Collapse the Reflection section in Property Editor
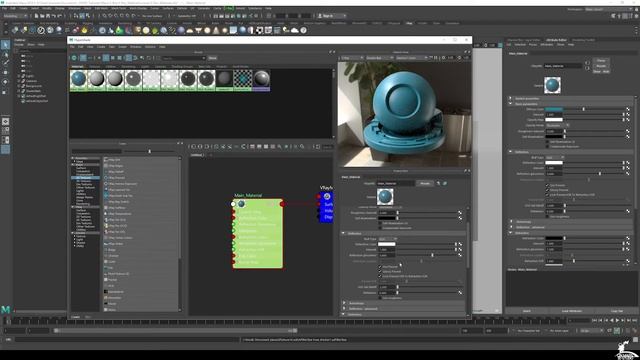This screenshot has width=640, height=360. (344, 233)
